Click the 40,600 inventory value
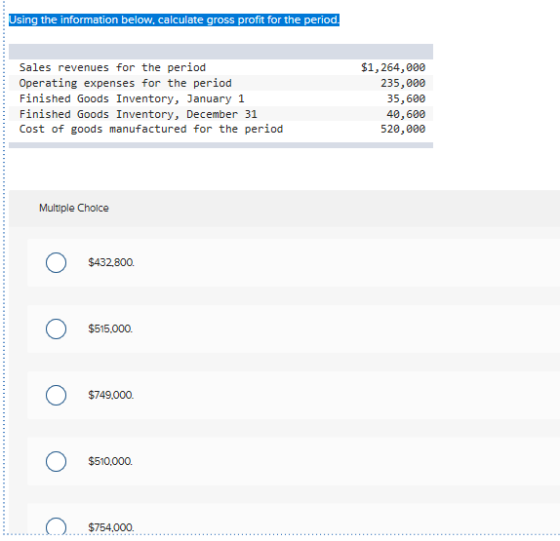The image size is (560, 541). click(406, 114)
